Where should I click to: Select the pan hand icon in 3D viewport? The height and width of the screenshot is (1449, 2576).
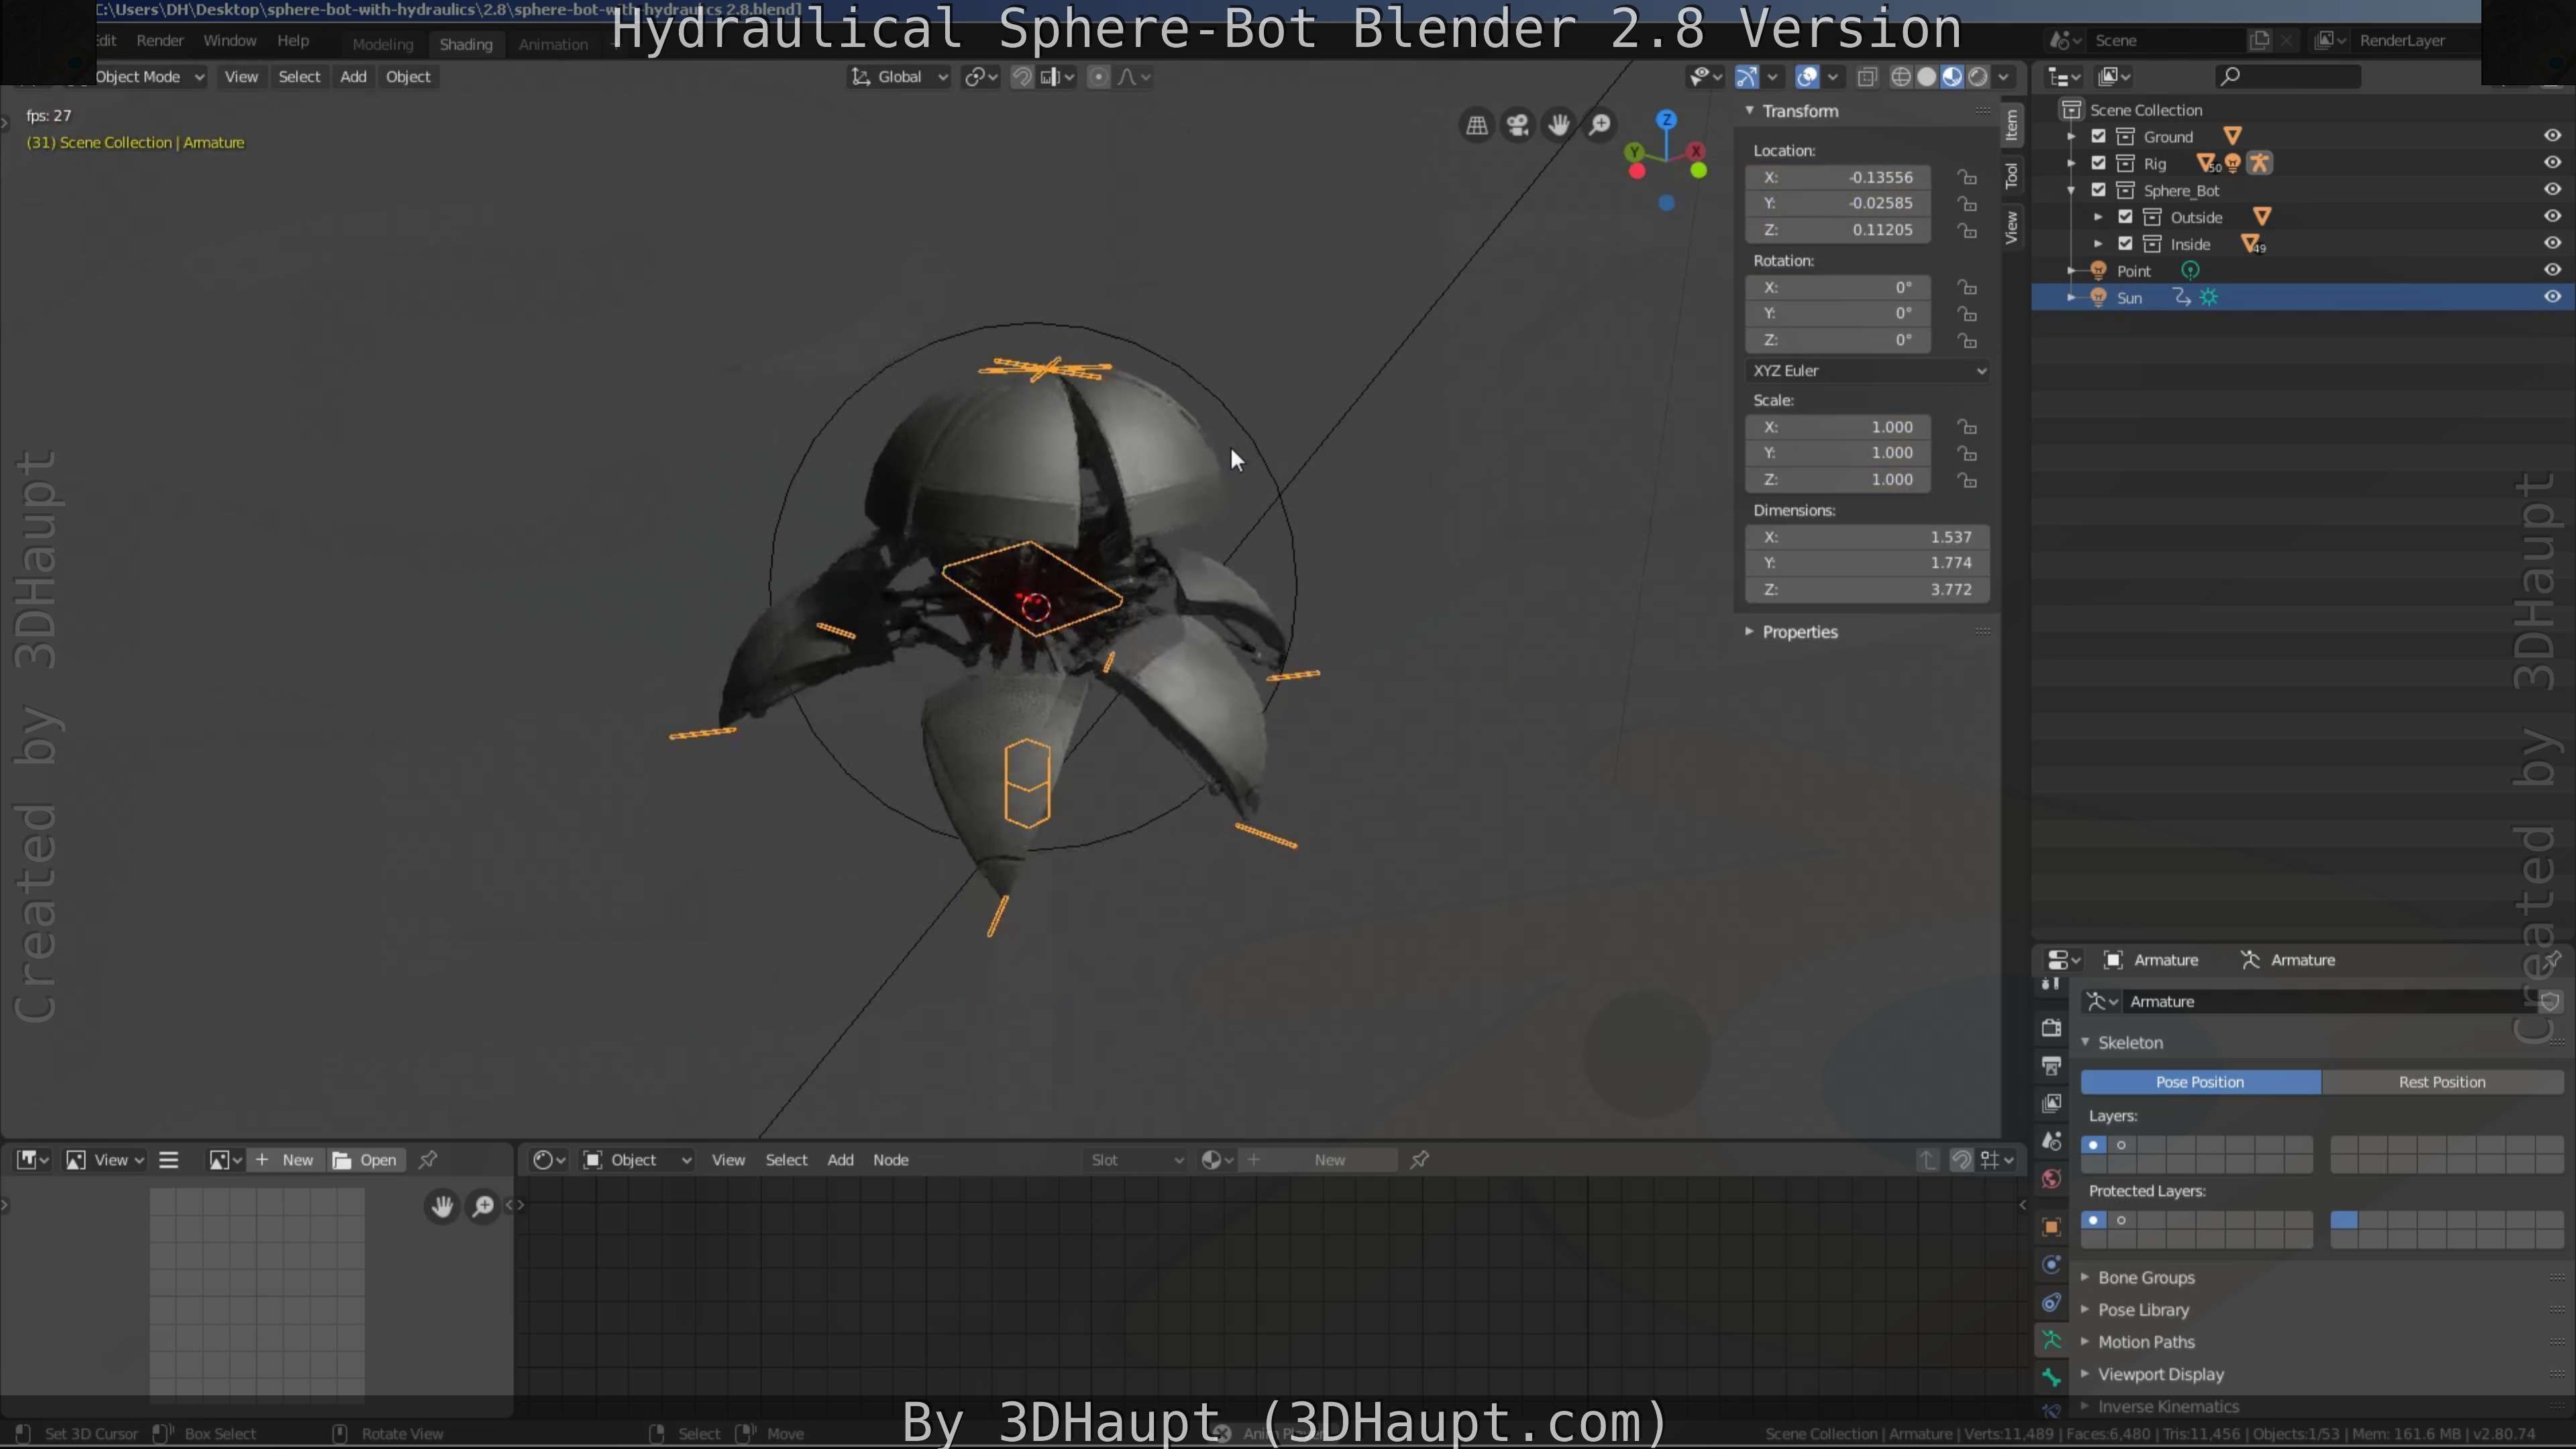click(1559, 125)
